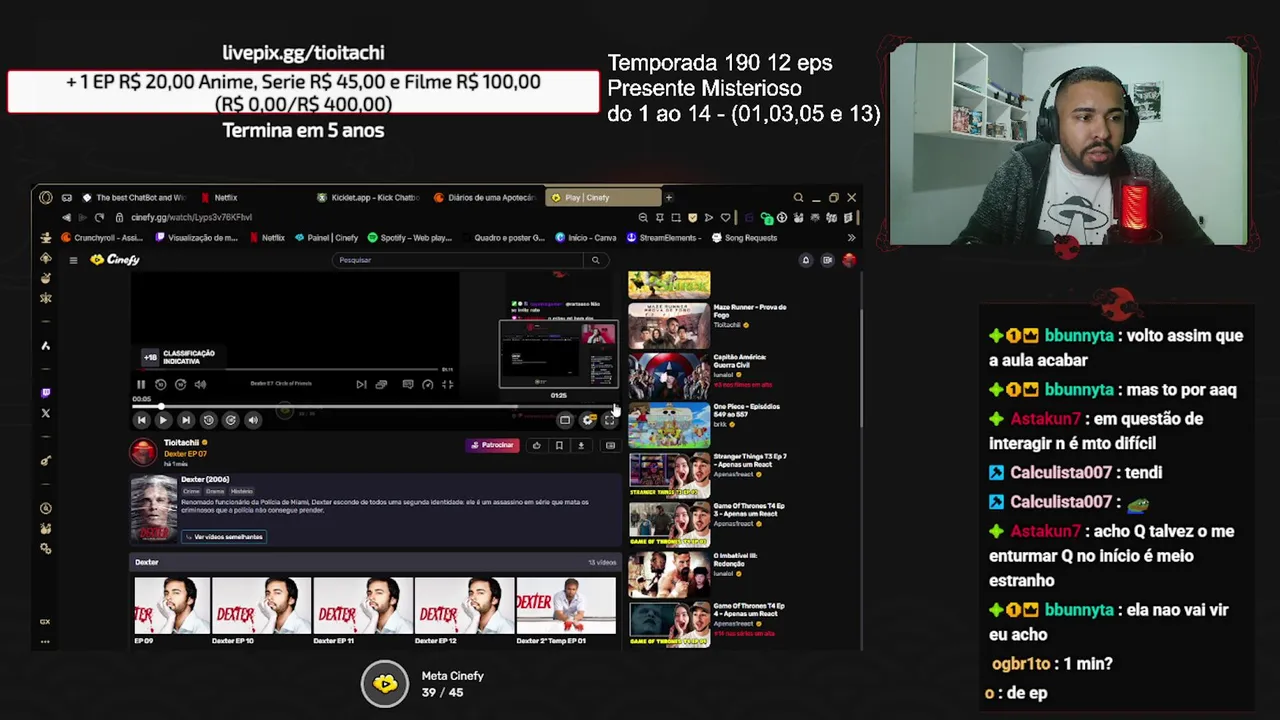Select the Mistério genre tag
This screenshot has width=1280, height=720.
coord(242,491)
